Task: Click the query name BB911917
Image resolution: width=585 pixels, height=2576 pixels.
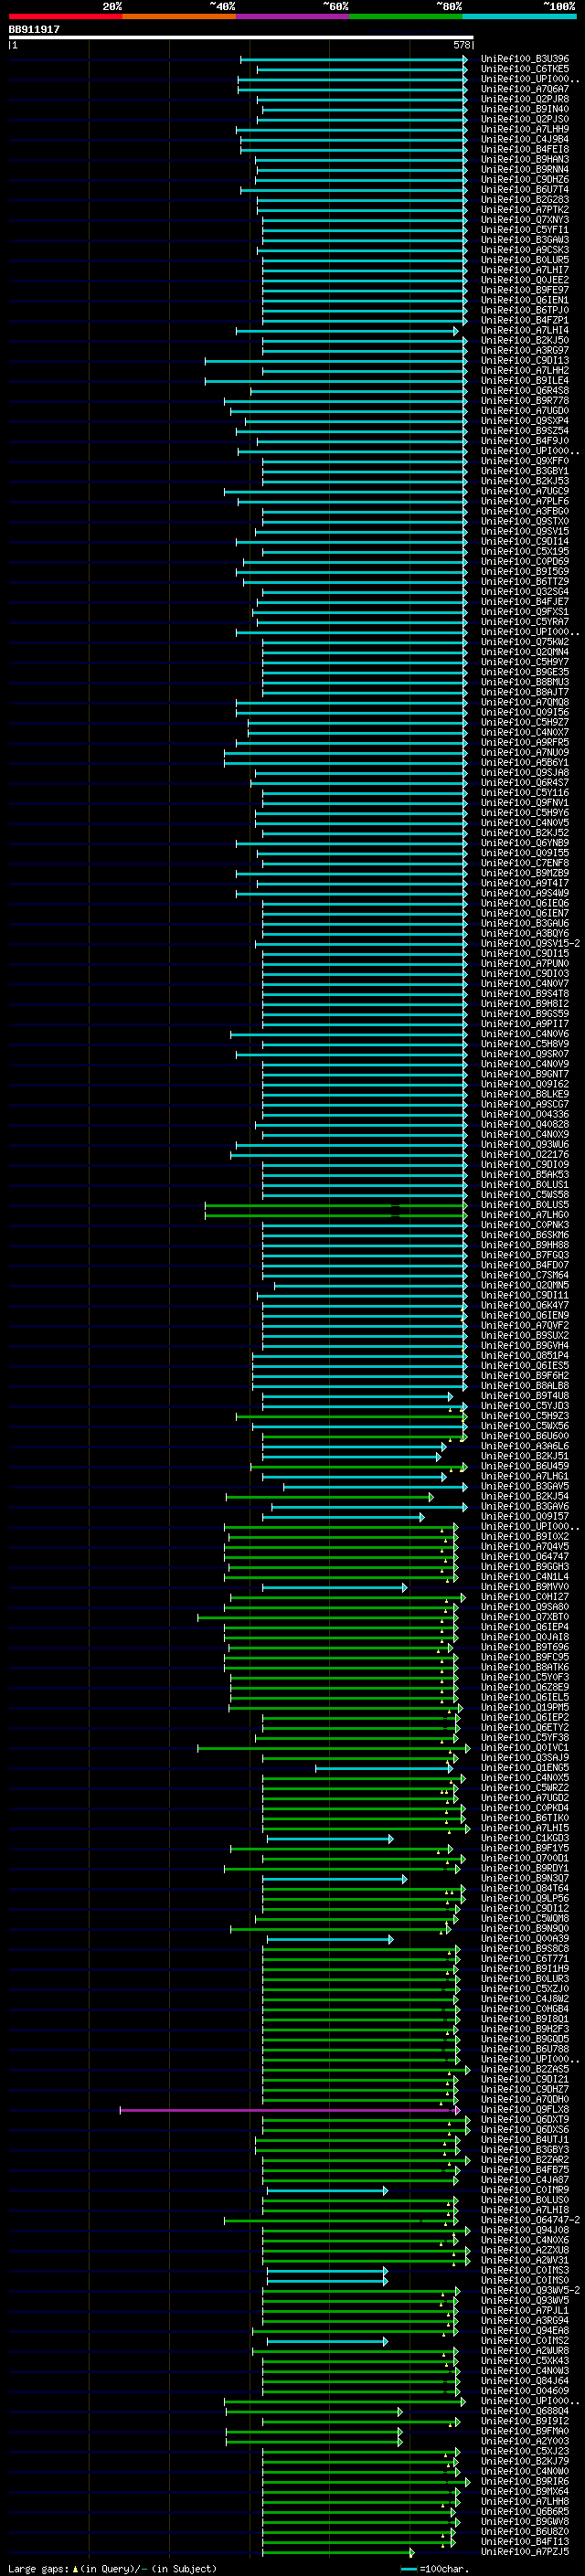Action: pos(34,29)
